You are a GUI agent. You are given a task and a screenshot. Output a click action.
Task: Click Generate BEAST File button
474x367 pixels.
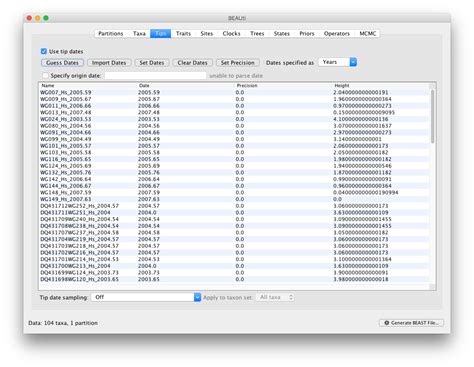point(411,323)
